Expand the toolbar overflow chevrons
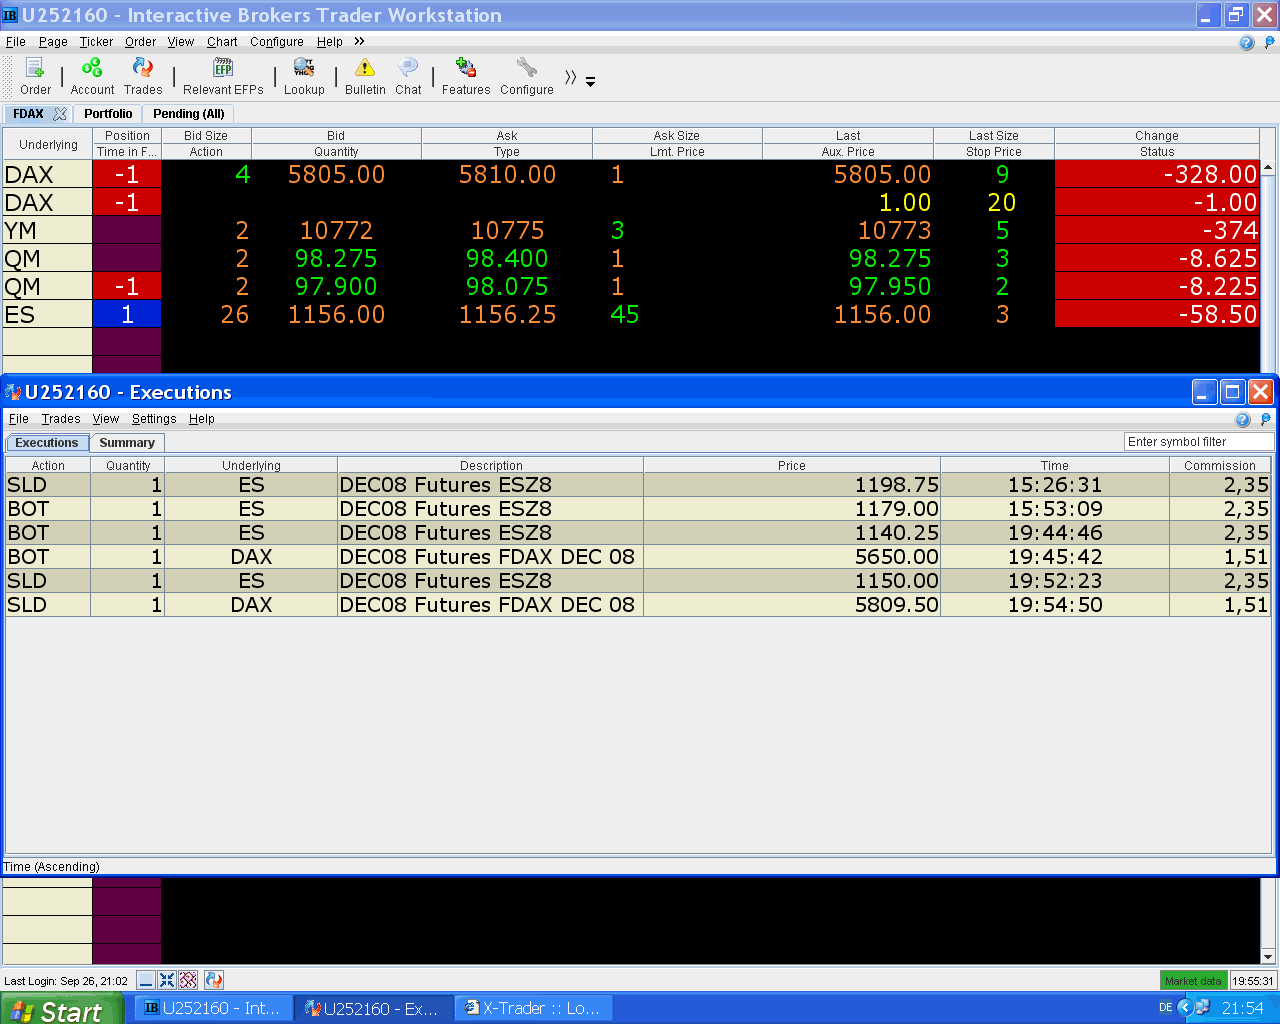This screenshot has width=1280, height=1024. click(570, 77)
